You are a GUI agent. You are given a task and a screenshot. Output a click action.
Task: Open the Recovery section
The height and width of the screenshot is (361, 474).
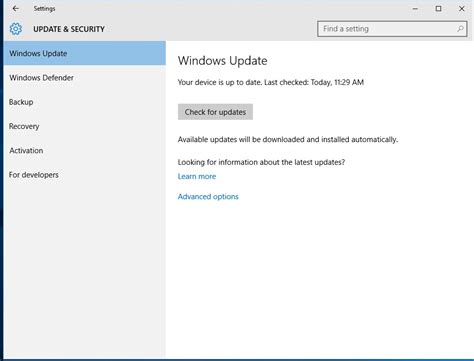[85, 126]
